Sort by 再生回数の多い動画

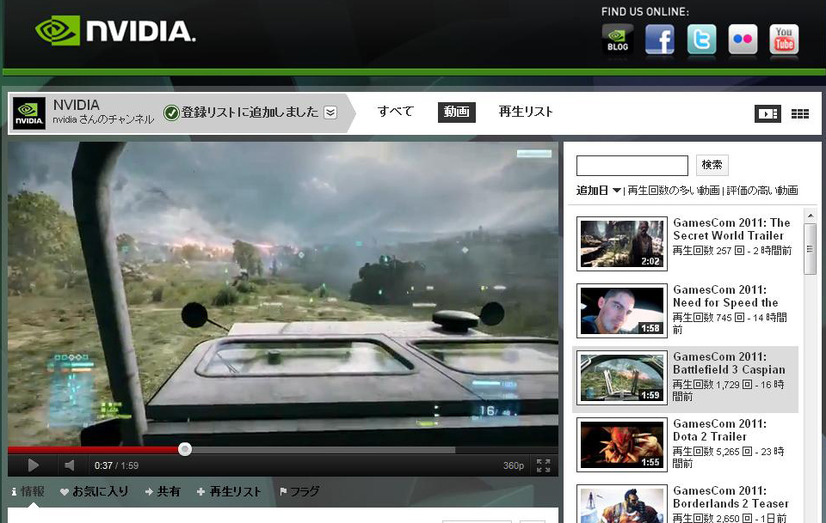point(673,190)
